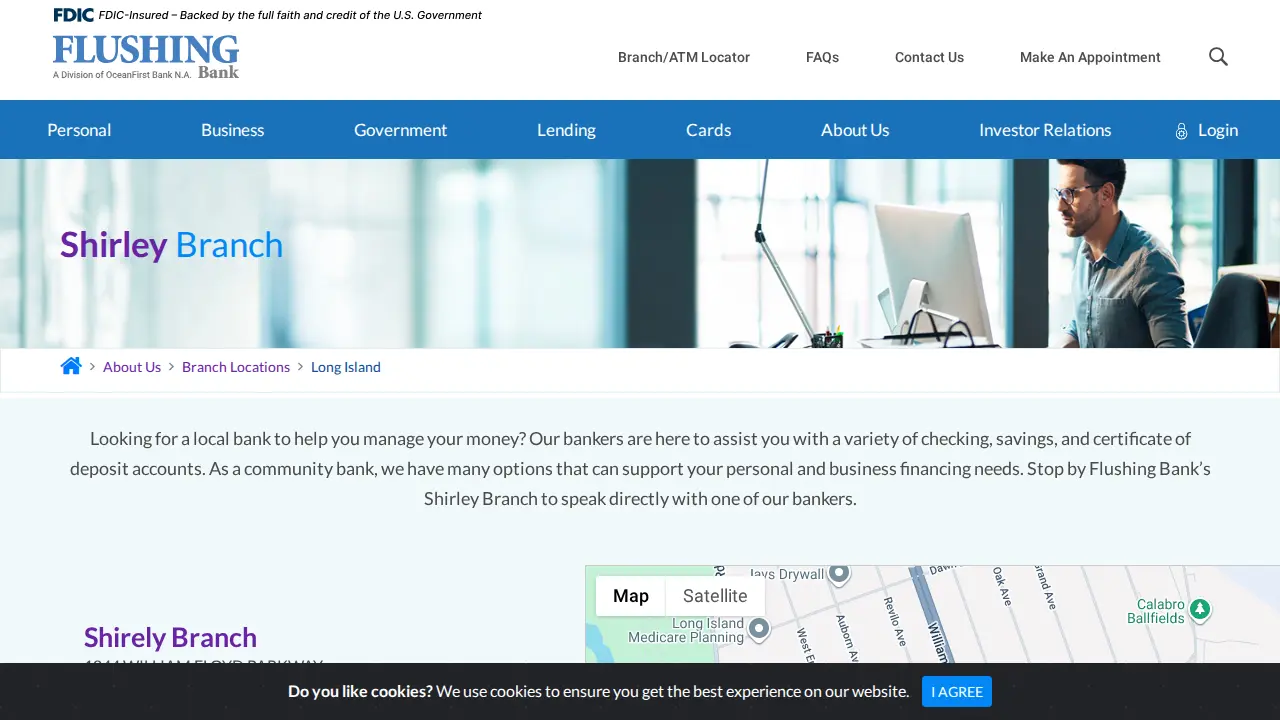Image resolution: width=1280 pixels, height=720 pixels.
Task: Click the Shirley Branch page heading
Action: (172, 245)
